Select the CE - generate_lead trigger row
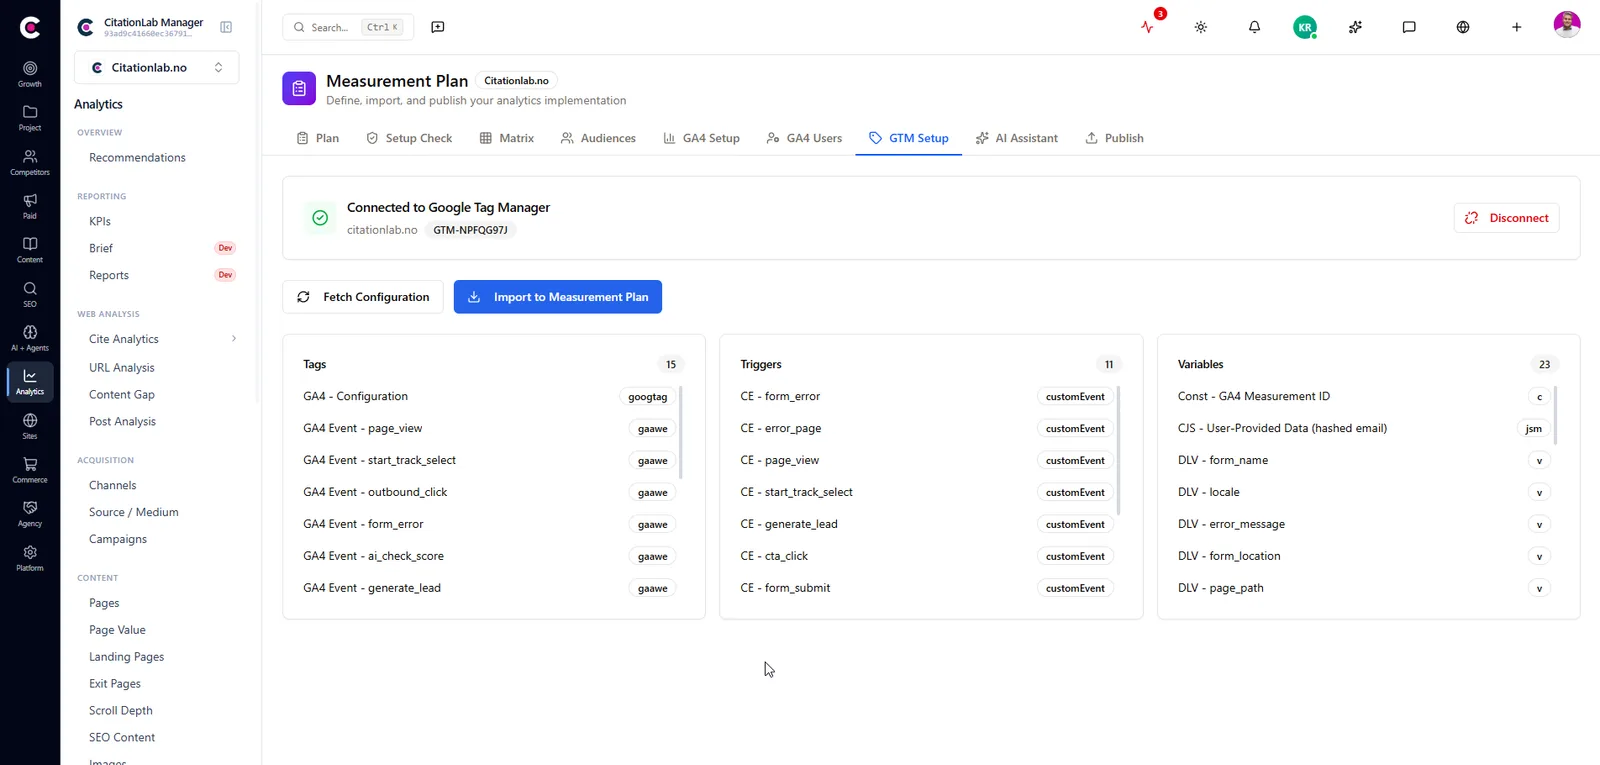 pos(927,524)
